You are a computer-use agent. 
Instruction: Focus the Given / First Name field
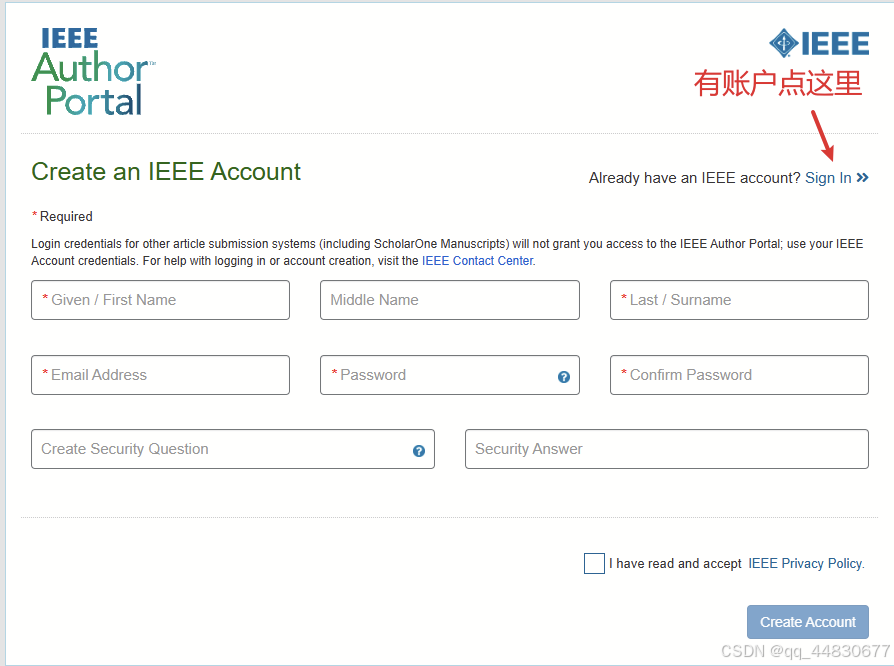click(x=160, y=300)
